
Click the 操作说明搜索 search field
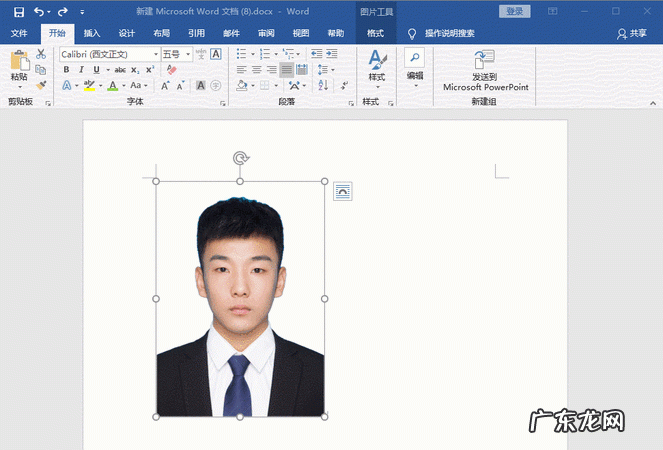449,33
